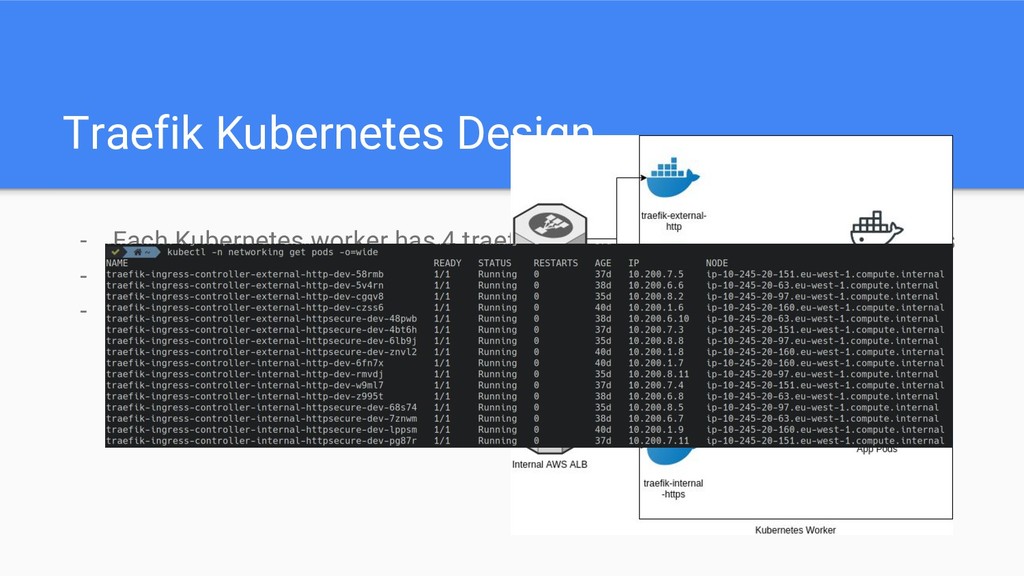Click IP address 10.200.1.6
The image size is (1024, 576).
(656, 308)
